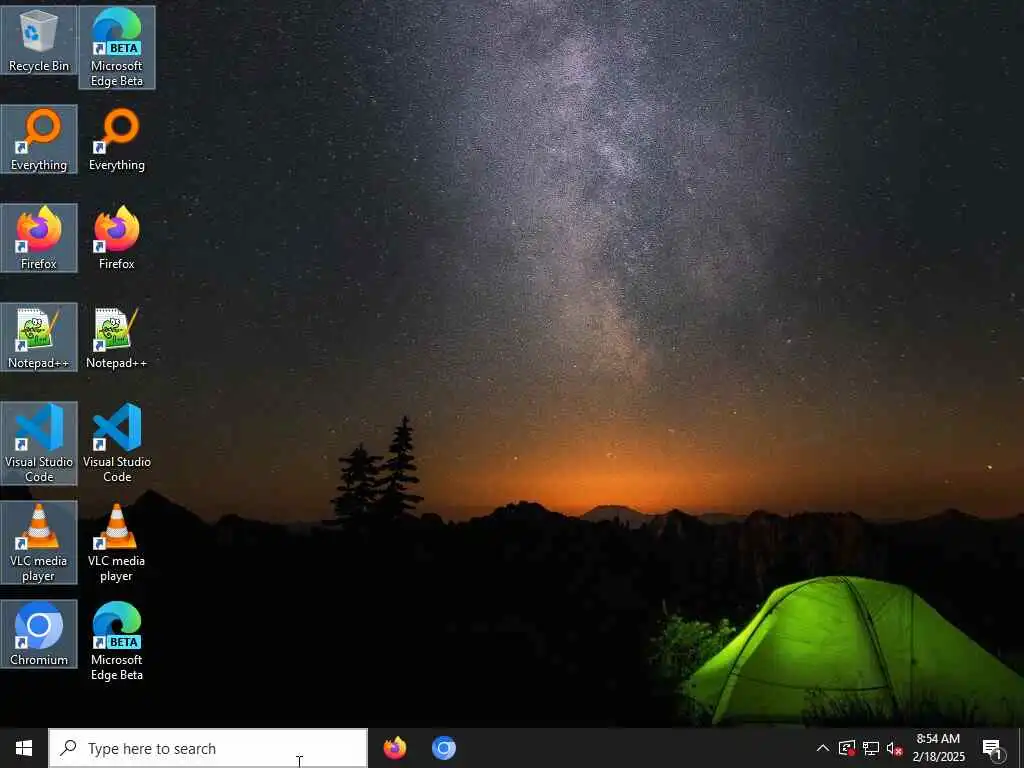Open the Windows Start menu
The width and height of the screenshot is (1024, 768).
[x=24, y=748]
